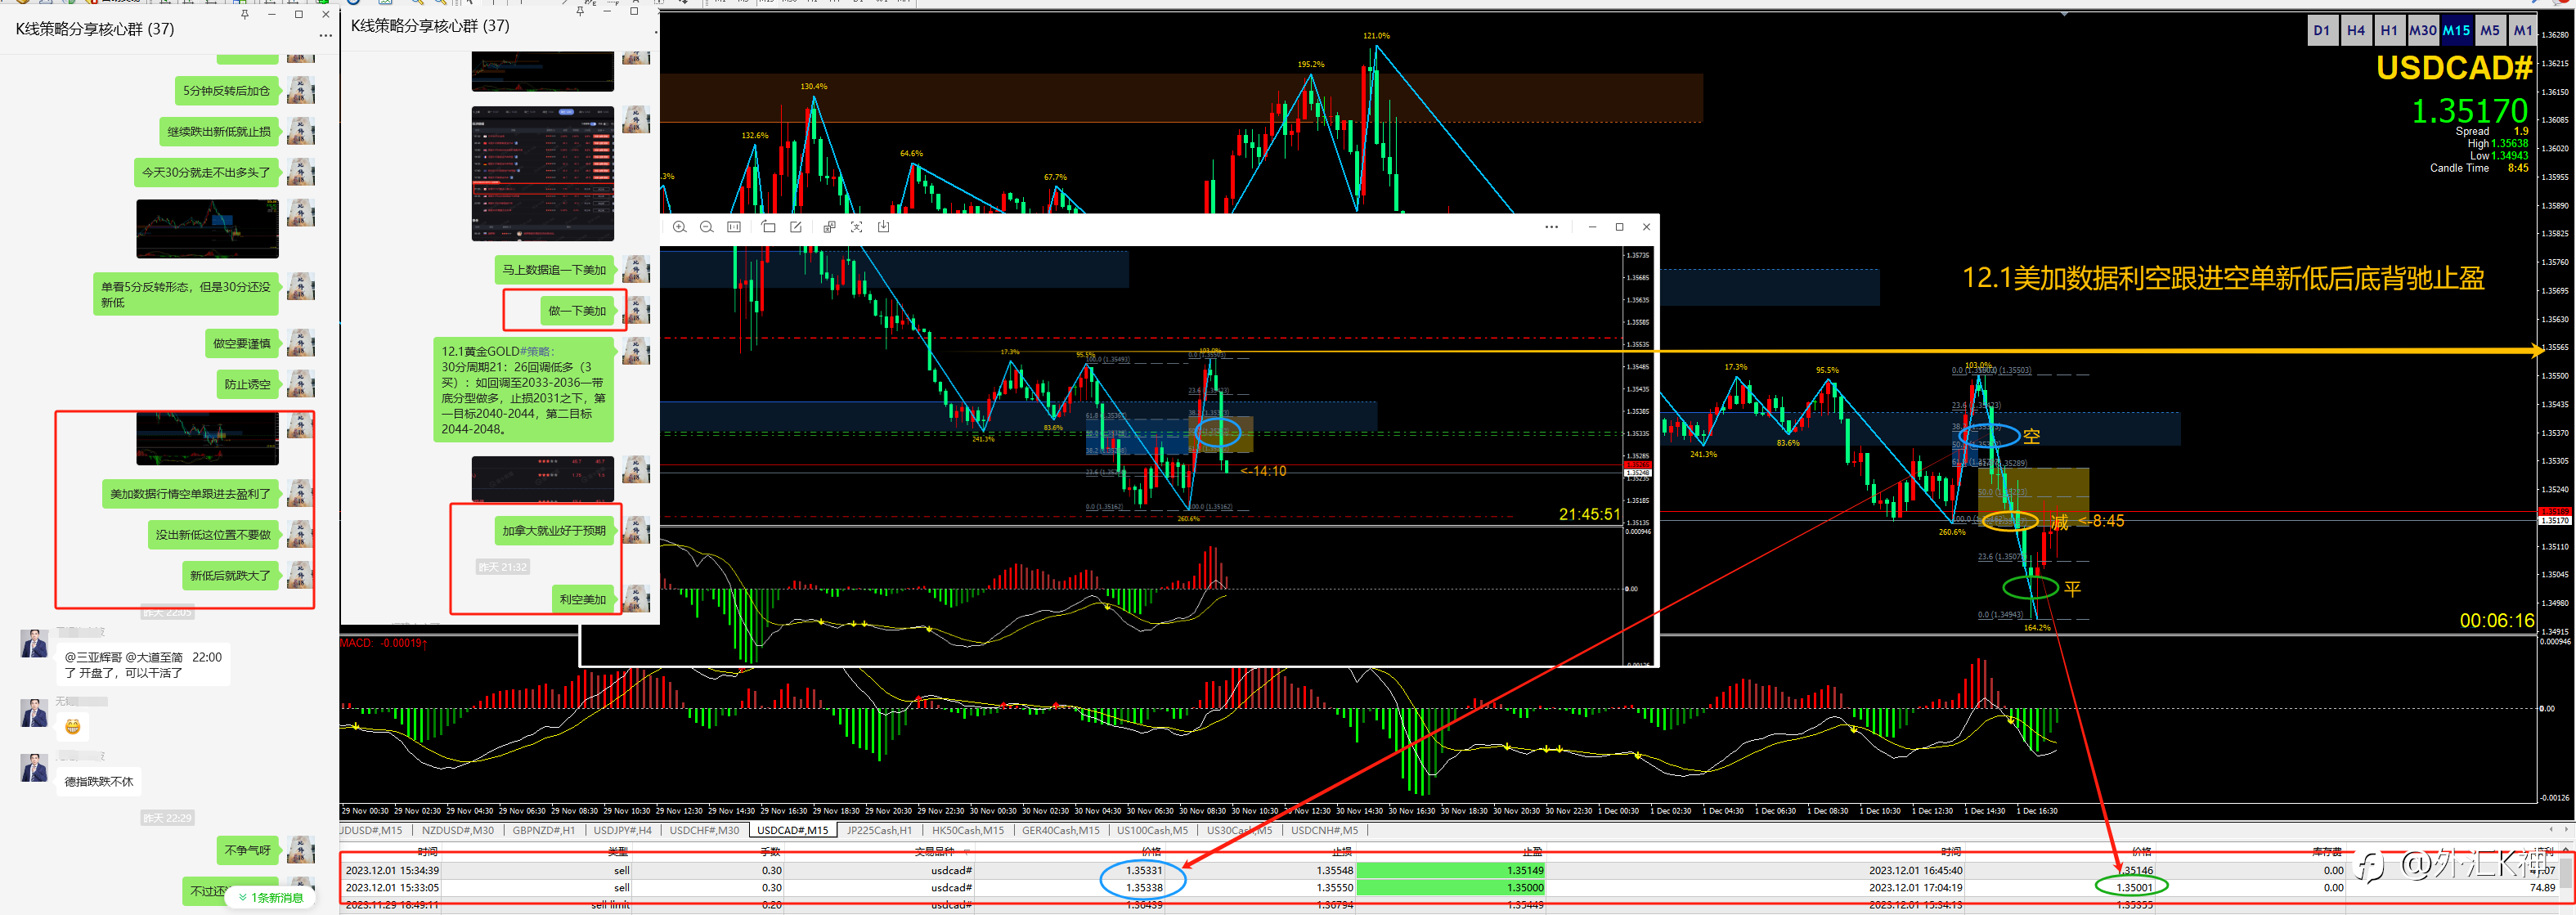Switch chart to D1 timeframe
The image size is (2576, 915).
[2321, 30]
